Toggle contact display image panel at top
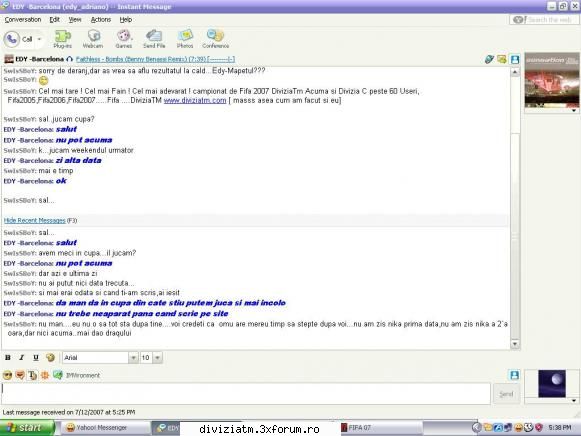The image size is (581, 436). pyautogui.click(x=515, y=59)
